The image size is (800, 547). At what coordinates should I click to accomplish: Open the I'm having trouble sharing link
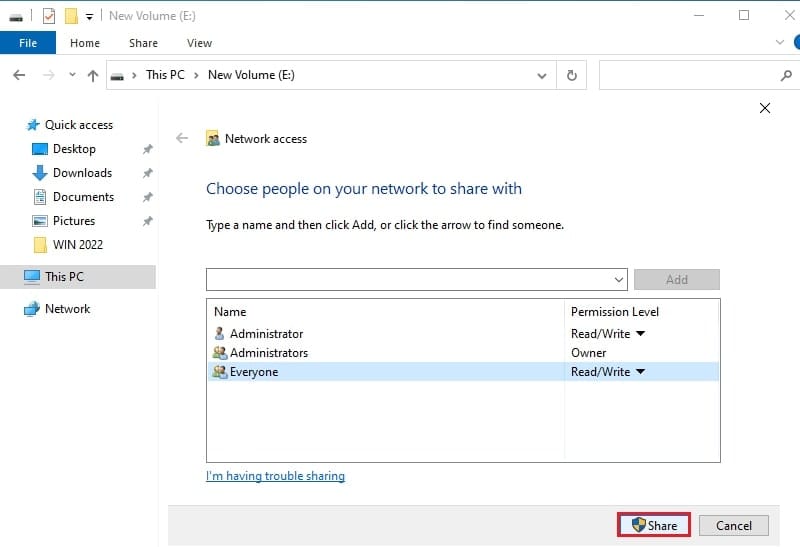click(x=275, y=476)
